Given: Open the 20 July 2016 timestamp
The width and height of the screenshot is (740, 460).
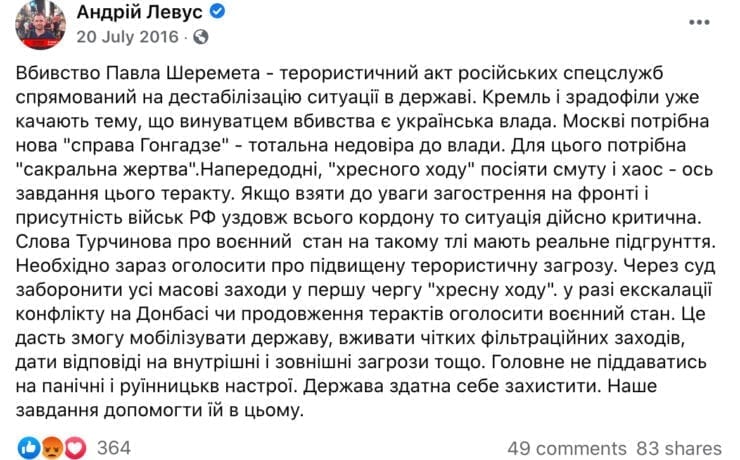Looking at the screenshot, I should coord(127,37).
